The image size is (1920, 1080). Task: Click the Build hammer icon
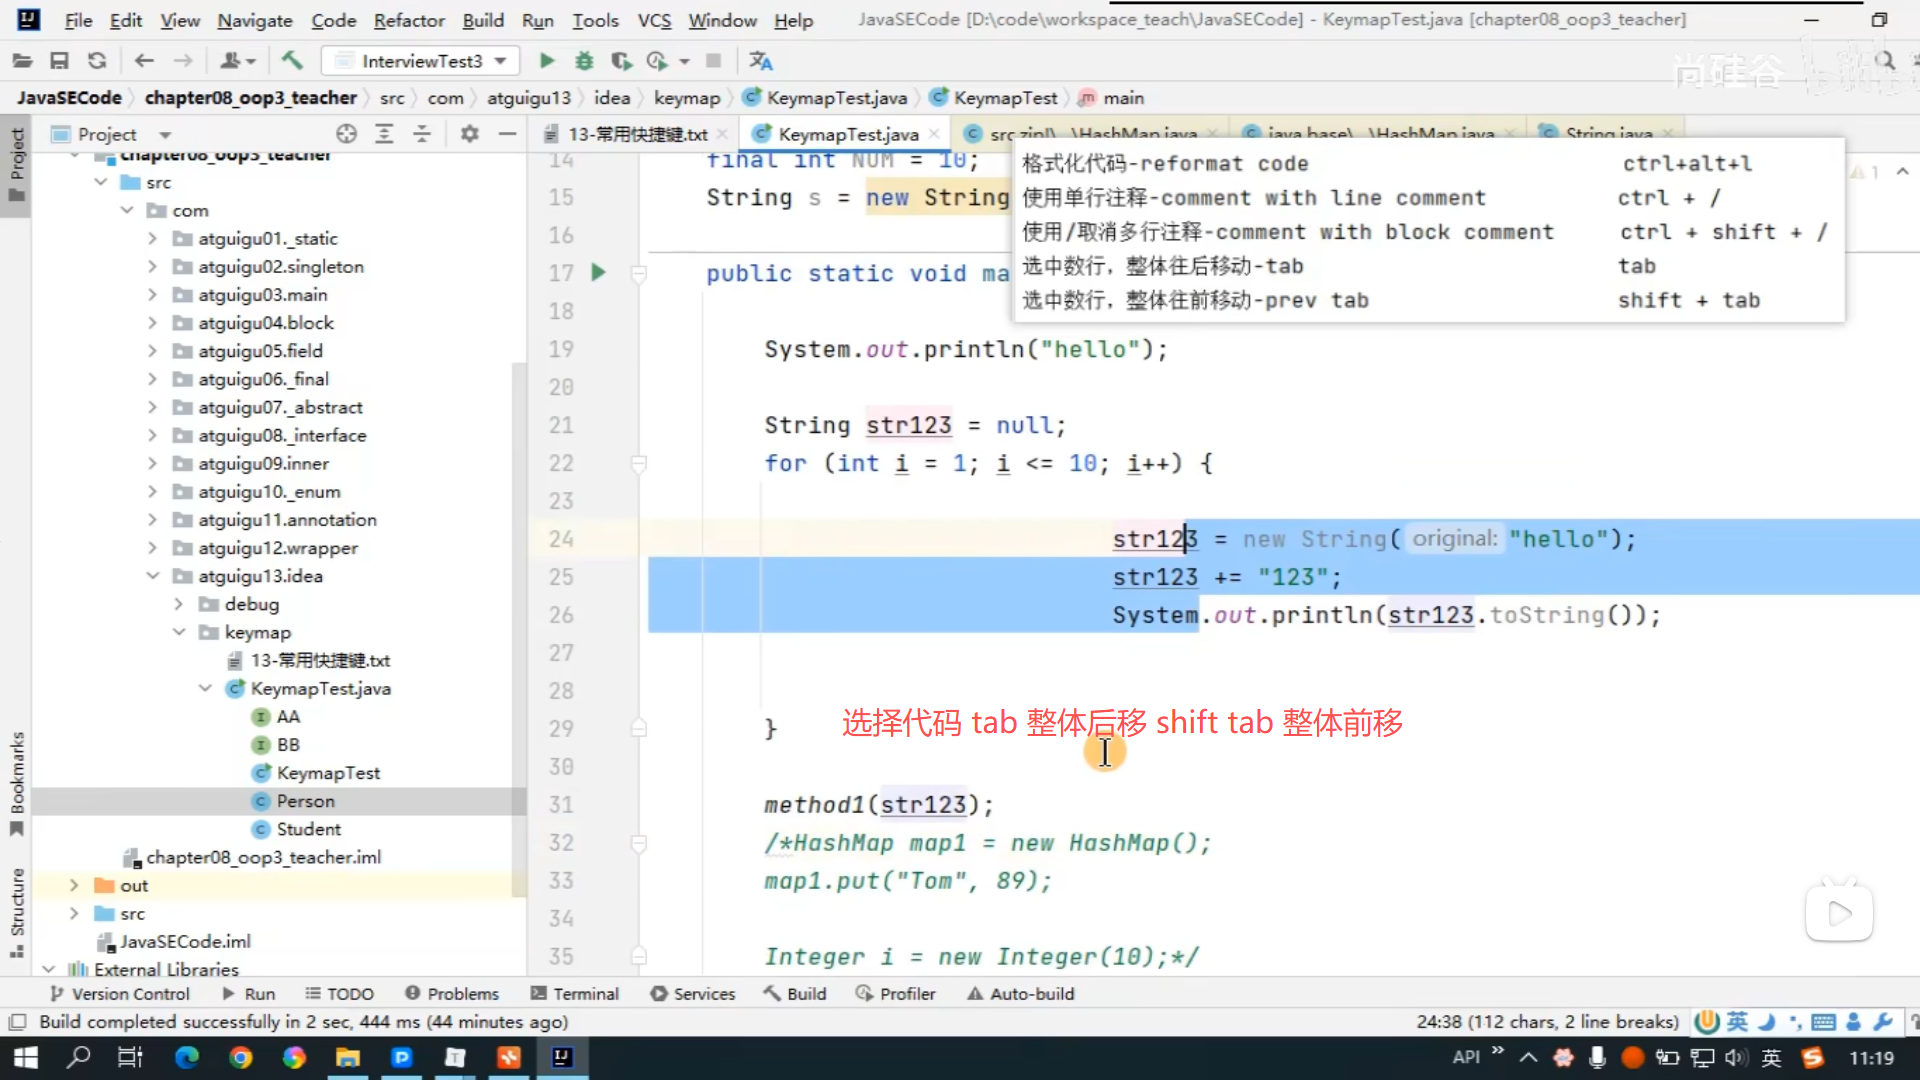tap(292, 61)
